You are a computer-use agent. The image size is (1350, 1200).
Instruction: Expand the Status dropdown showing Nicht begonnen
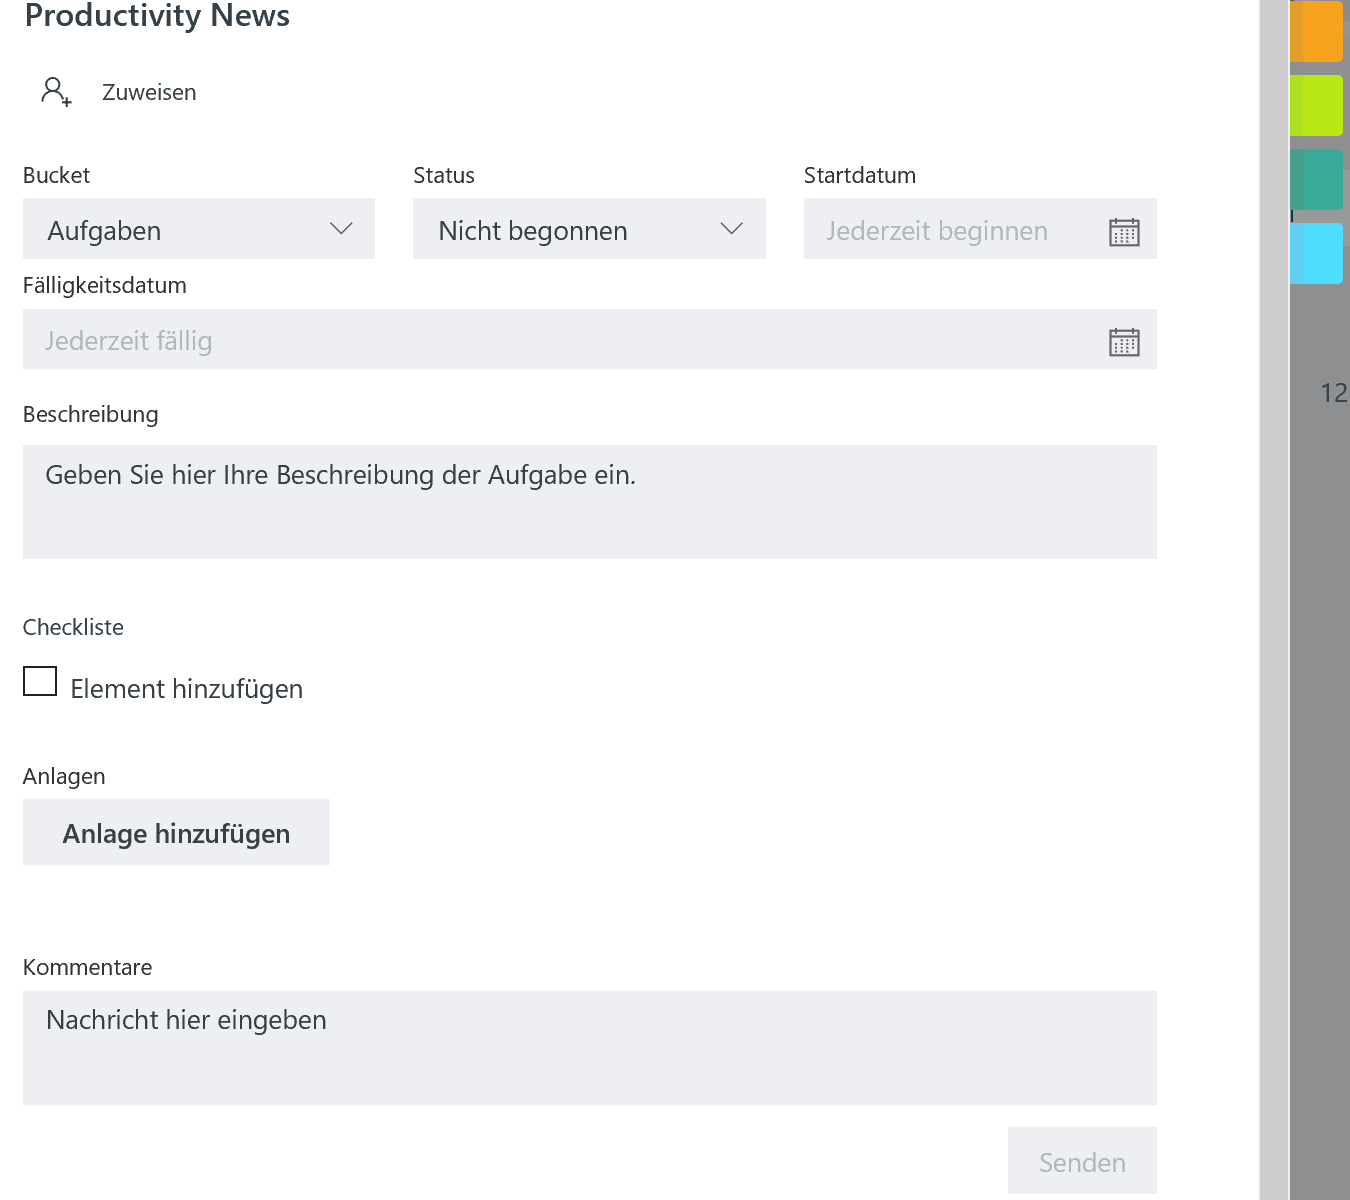(589, 230)
